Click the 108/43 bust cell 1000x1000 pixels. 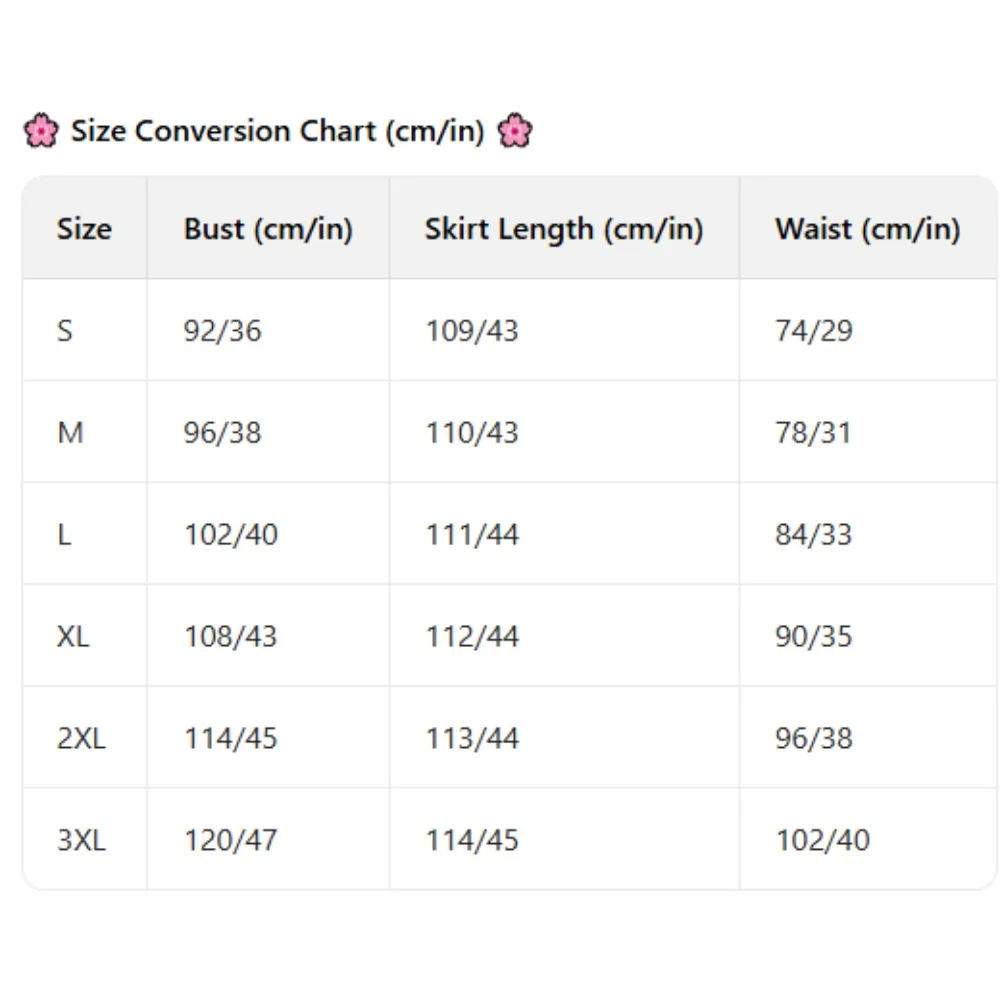click(230, 636)
